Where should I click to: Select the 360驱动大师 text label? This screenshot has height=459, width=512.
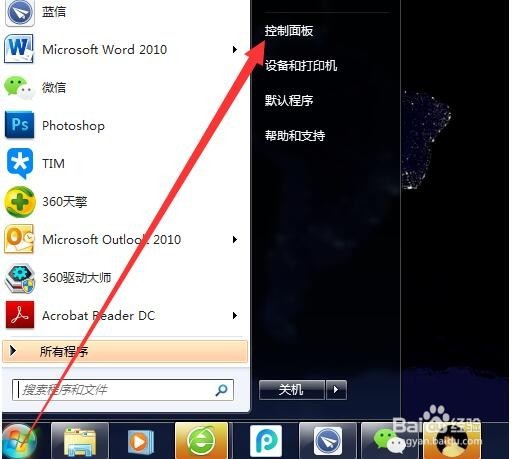tap(77, 278)
